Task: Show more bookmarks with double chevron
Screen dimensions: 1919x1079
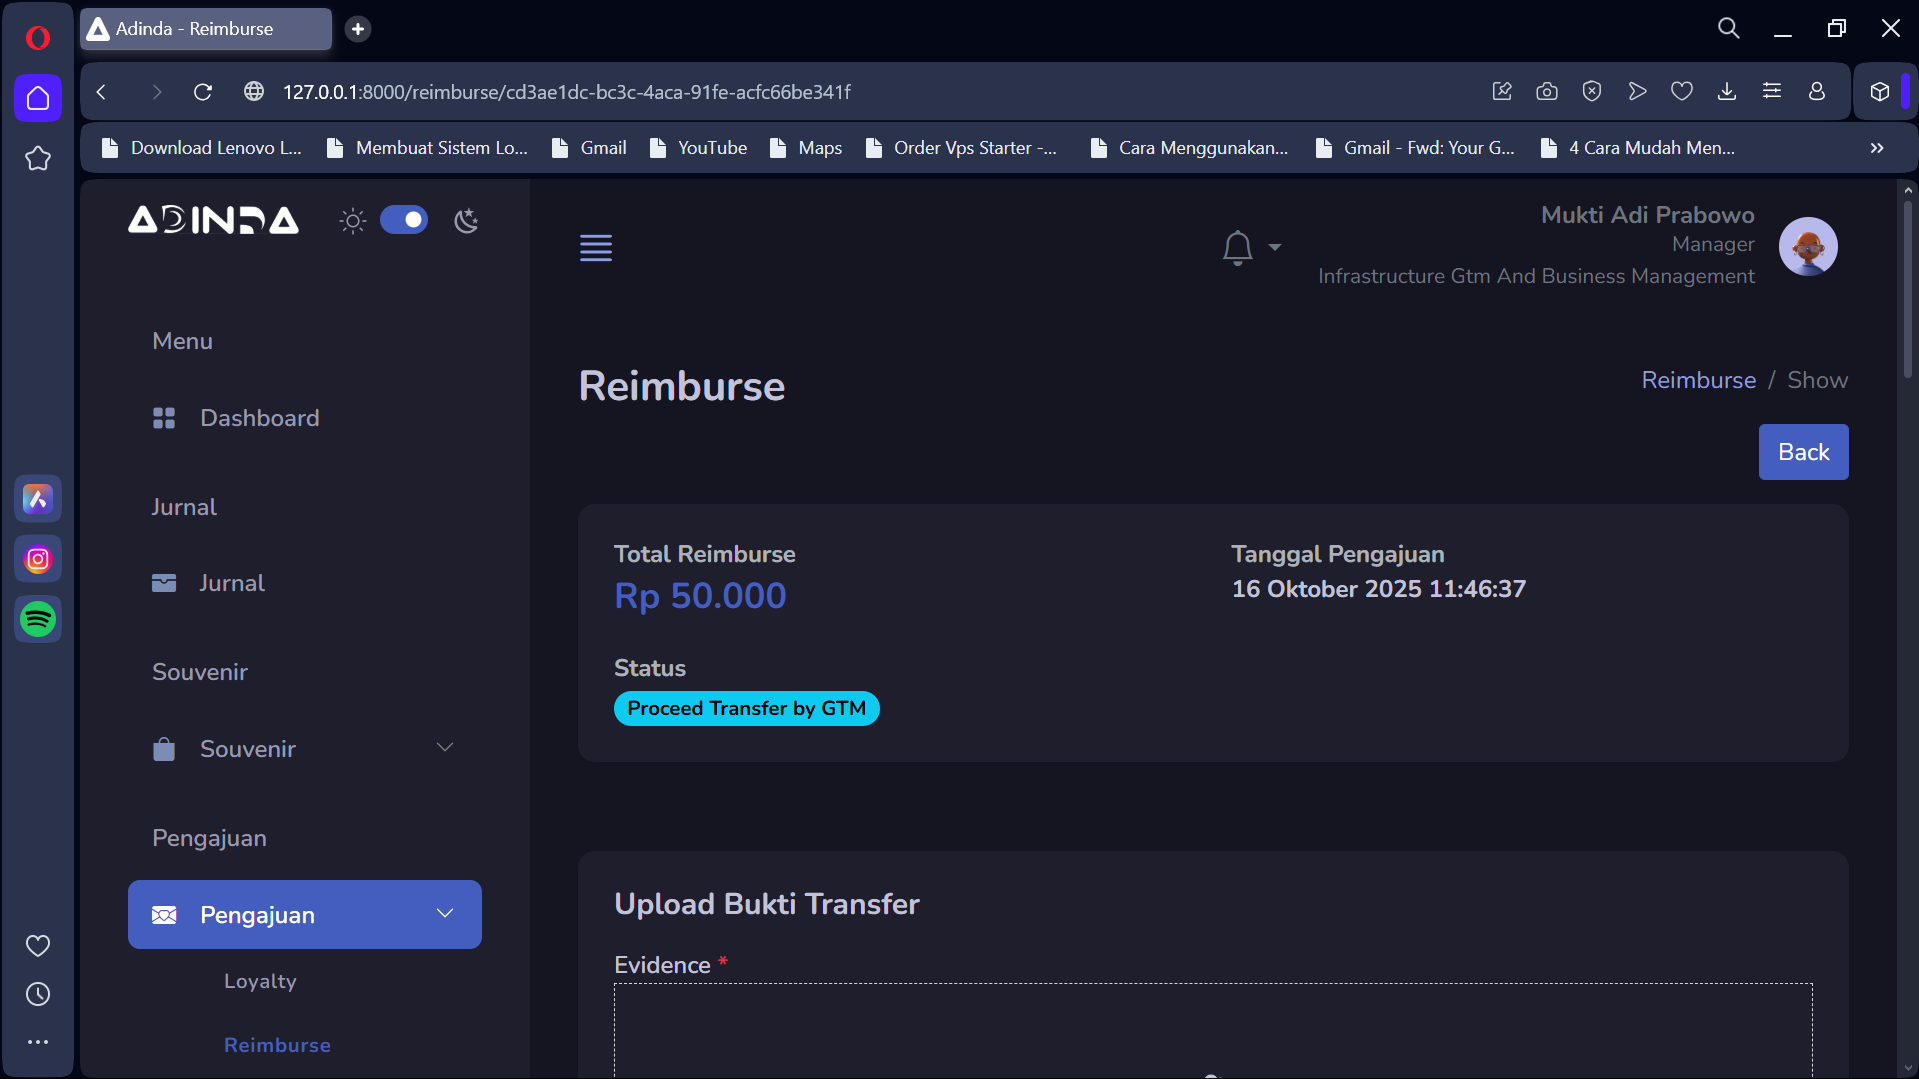Action: (1877, 148)
